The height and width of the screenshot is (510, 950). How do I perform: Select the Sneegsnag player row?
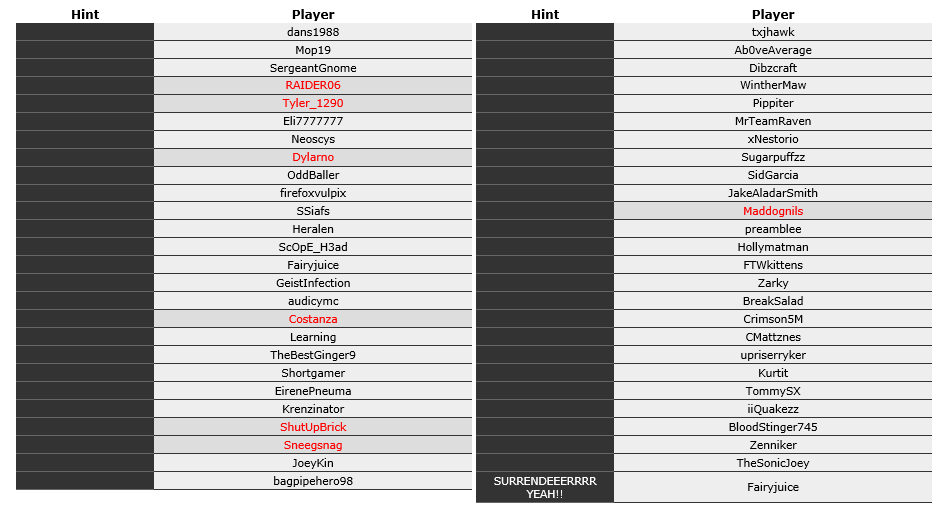click(313, 445)
